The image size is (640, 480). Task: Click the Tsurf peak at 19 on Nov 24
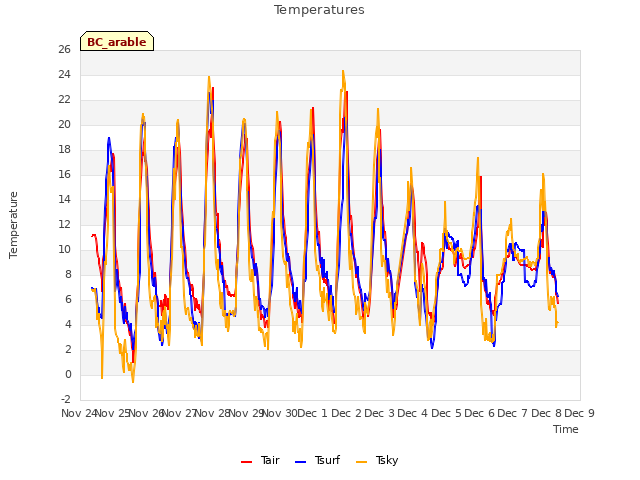coord(109,138)
